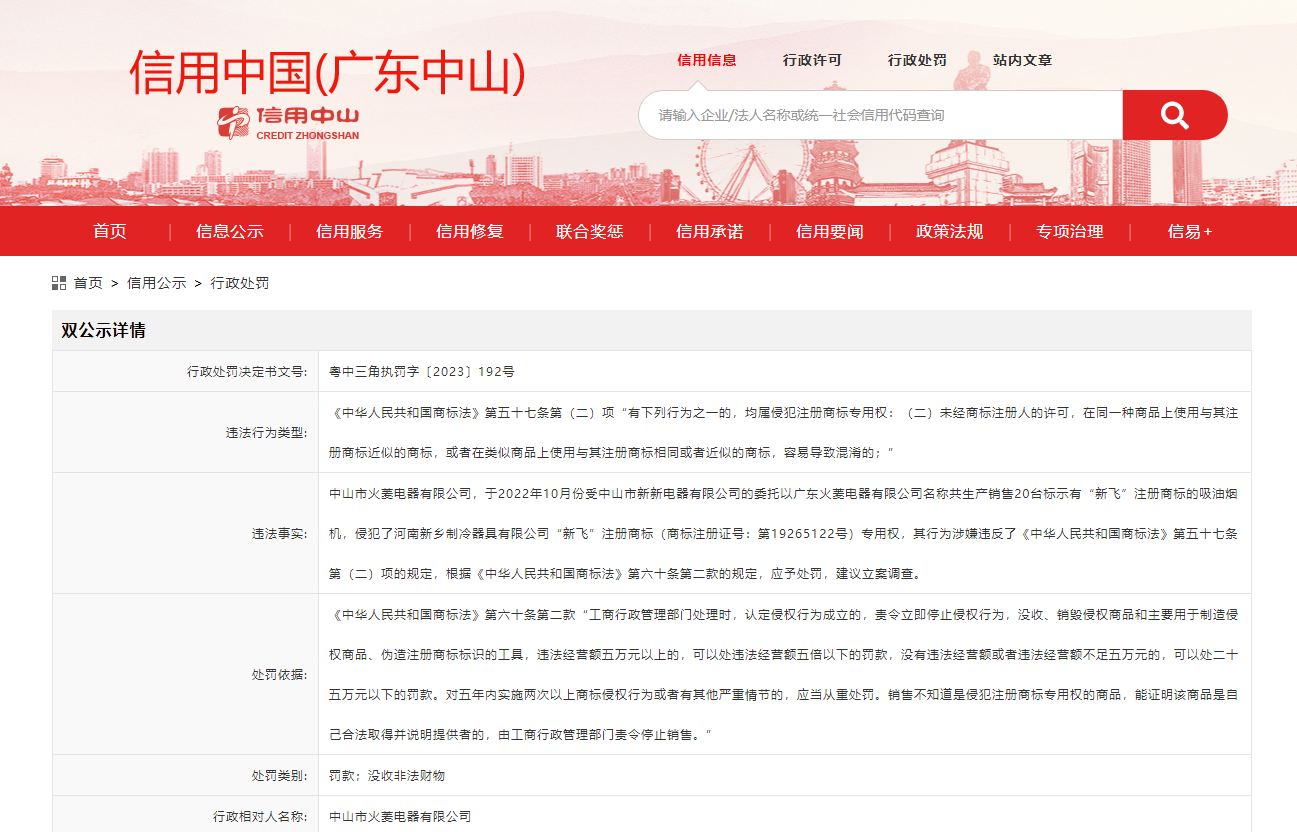This screenshot has height=832, width=1297.
Task: Open the 信用要闻 navigation menu
Action: (x=830, y=231)
